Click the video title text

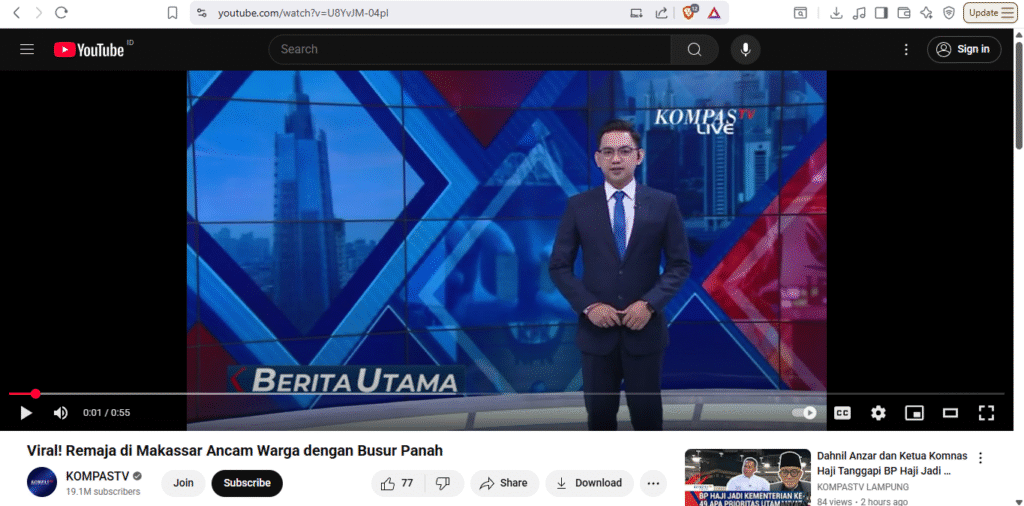pyautogui.click(x=235, y=451)
